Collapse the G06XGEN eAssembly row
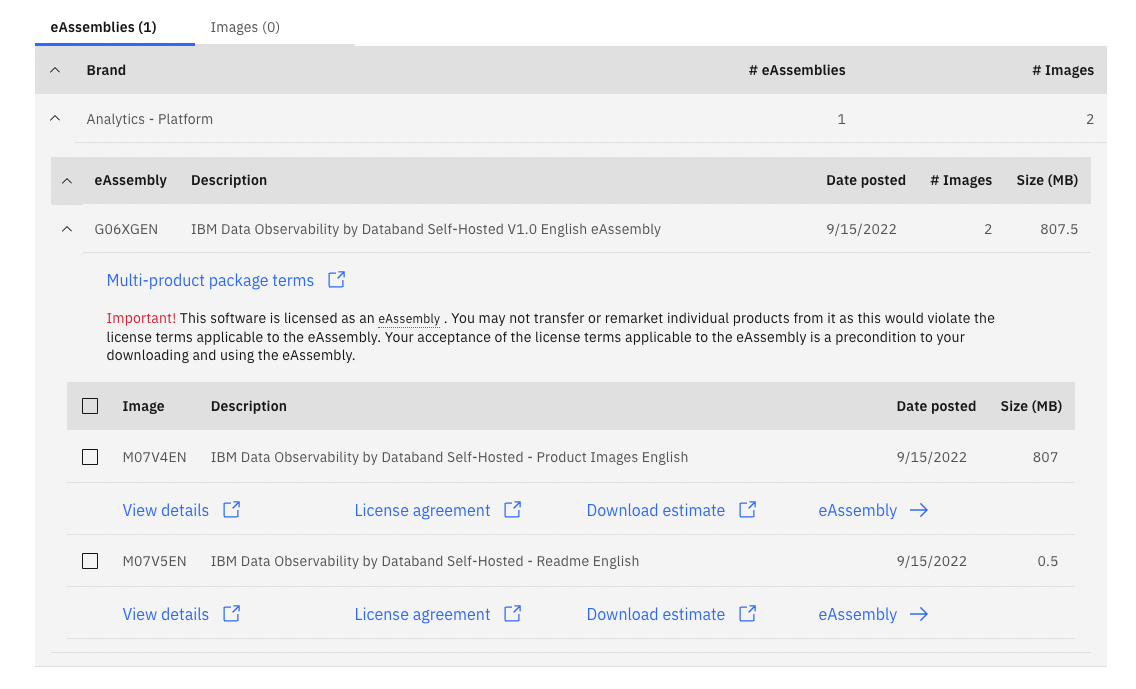Screen dimensions: 1136x689 click(67, 229)
